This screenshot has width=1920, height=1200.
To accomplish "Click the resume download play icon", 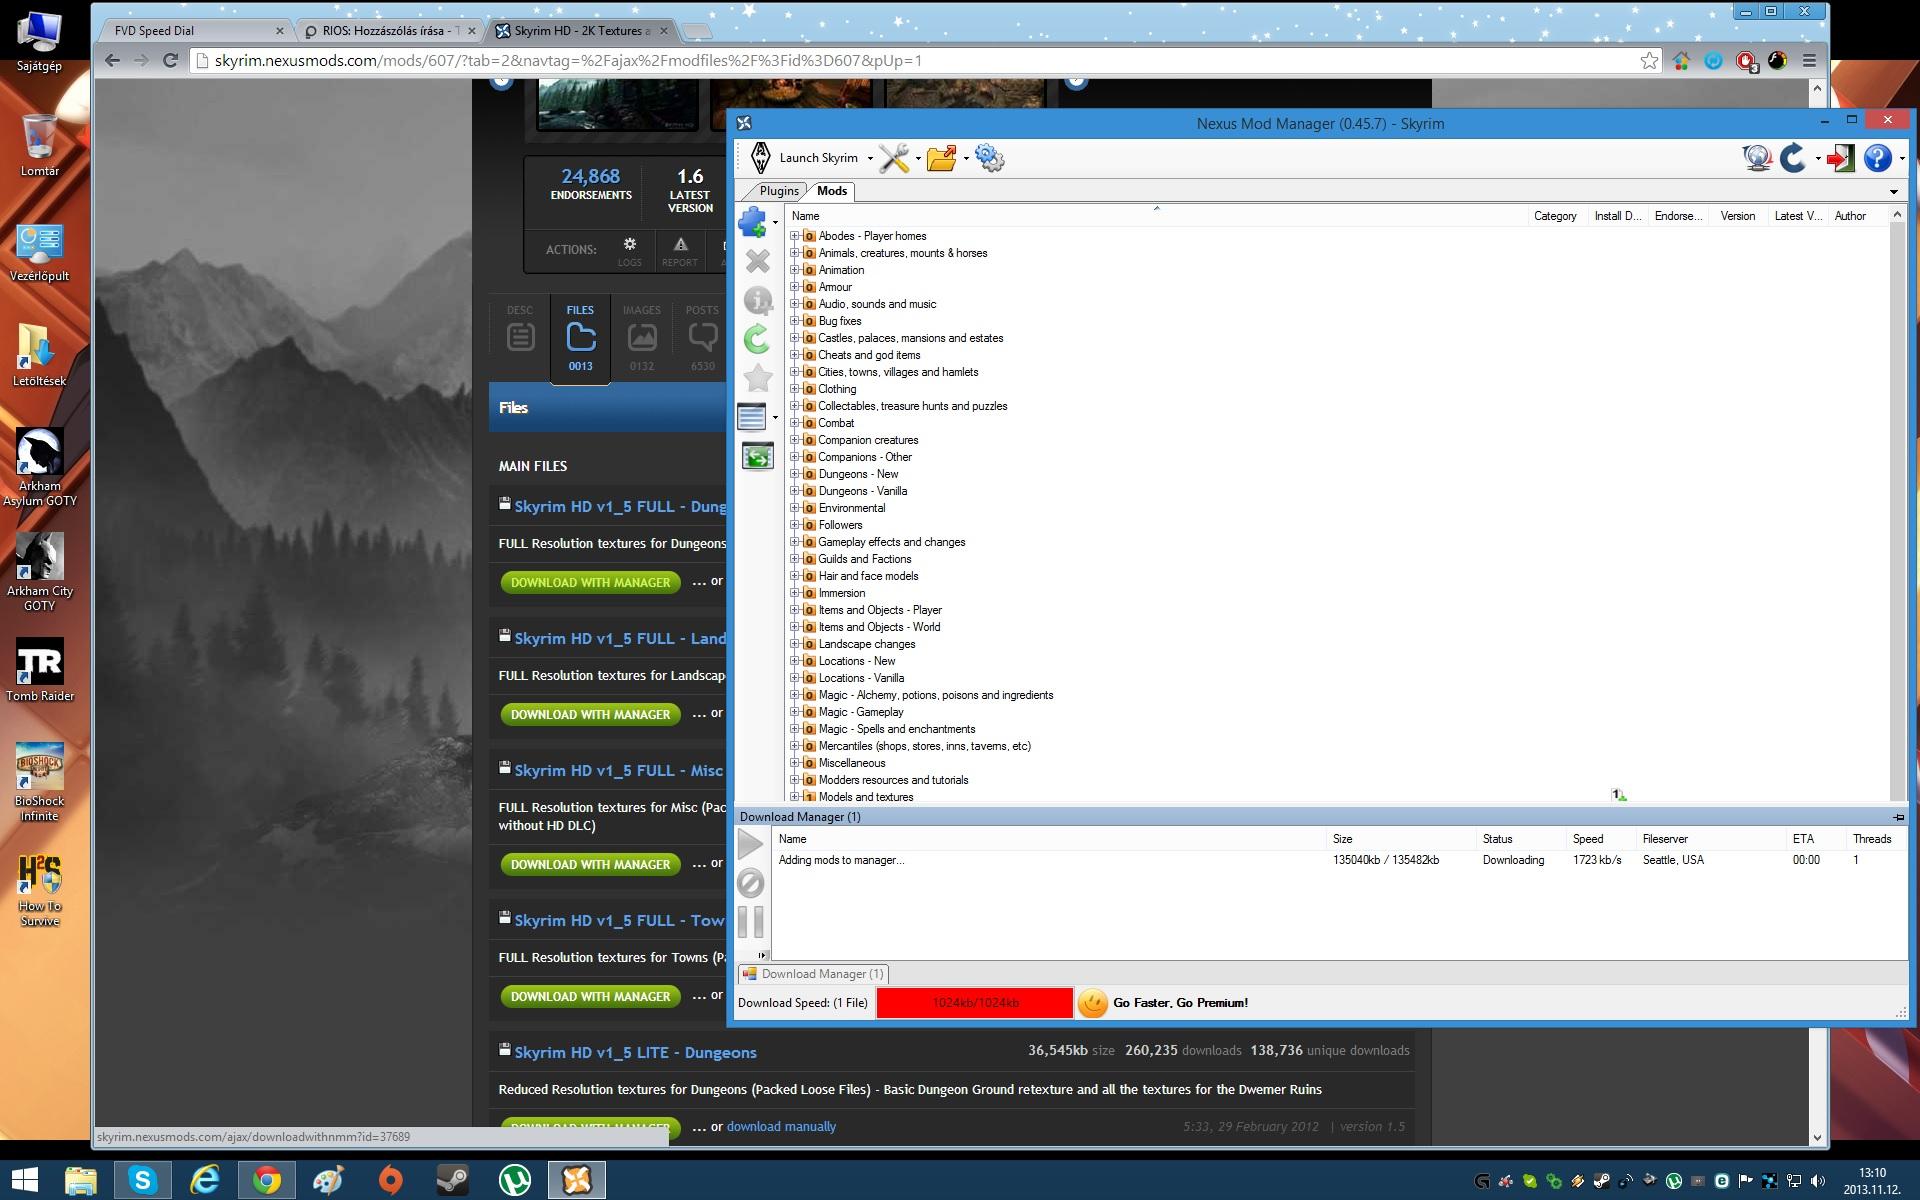I will (x=751, y=845).
